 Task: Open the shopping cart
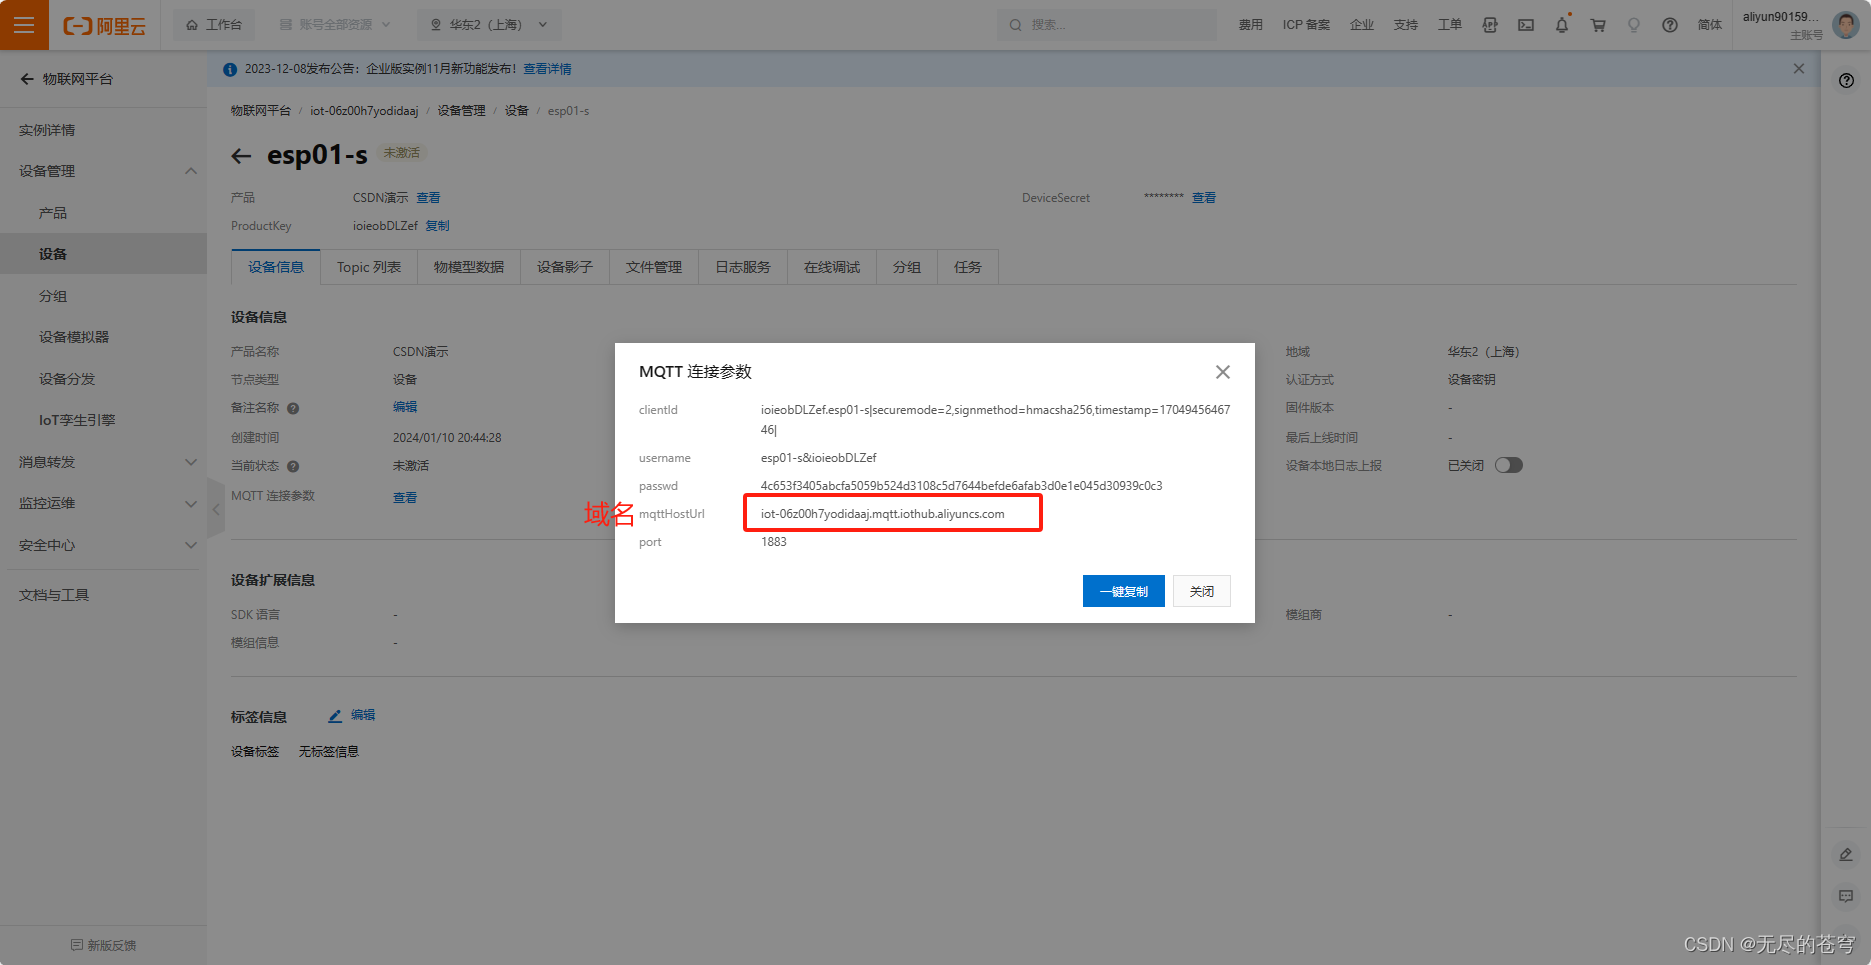1598,25
